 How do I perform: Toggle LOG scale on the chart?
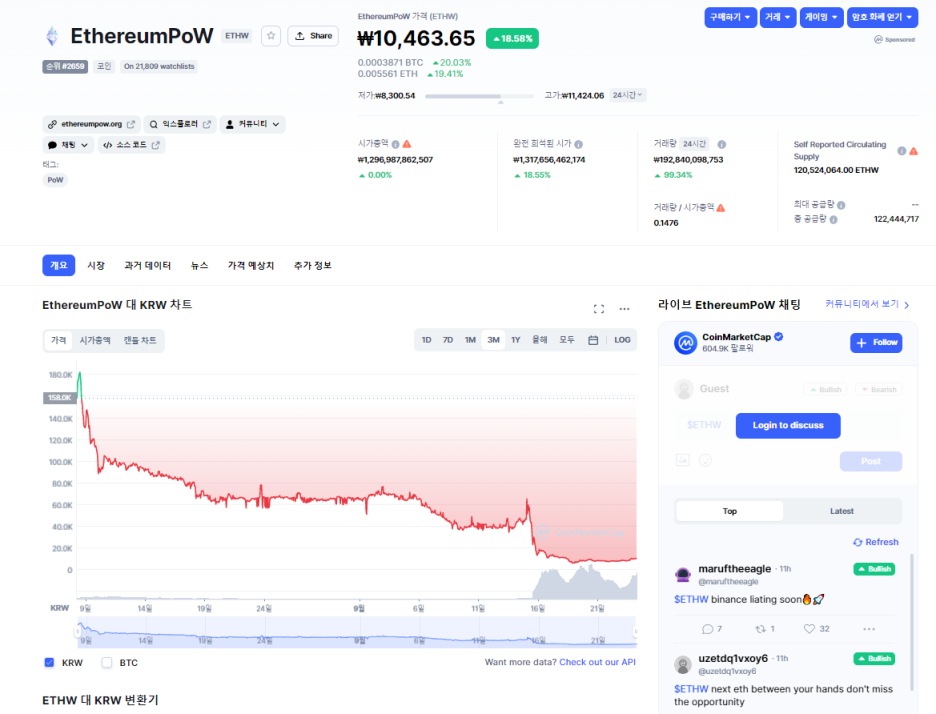(x=622, y=340)
